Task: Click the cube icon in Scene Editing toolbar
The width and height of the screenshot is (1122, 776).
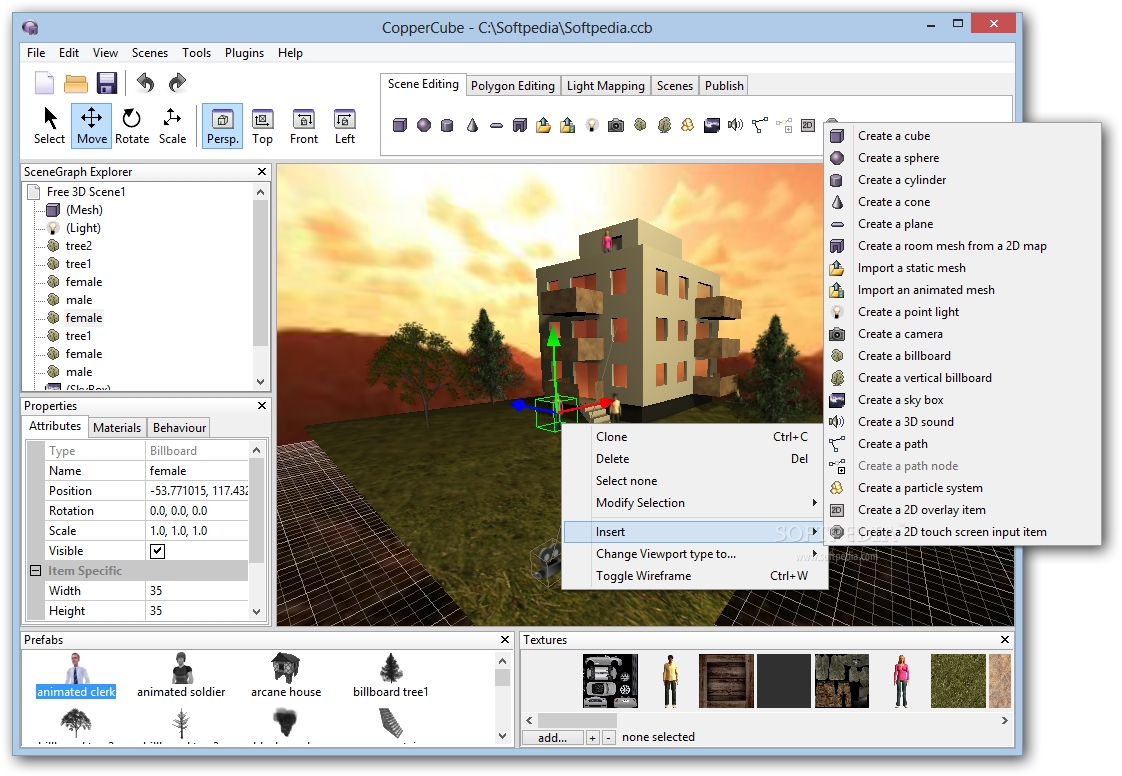Action: coord(400,125)
